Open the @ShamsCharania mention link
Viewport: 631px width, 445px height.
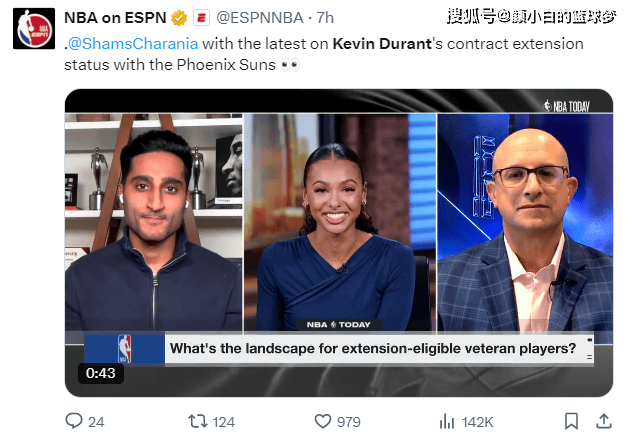133,44
